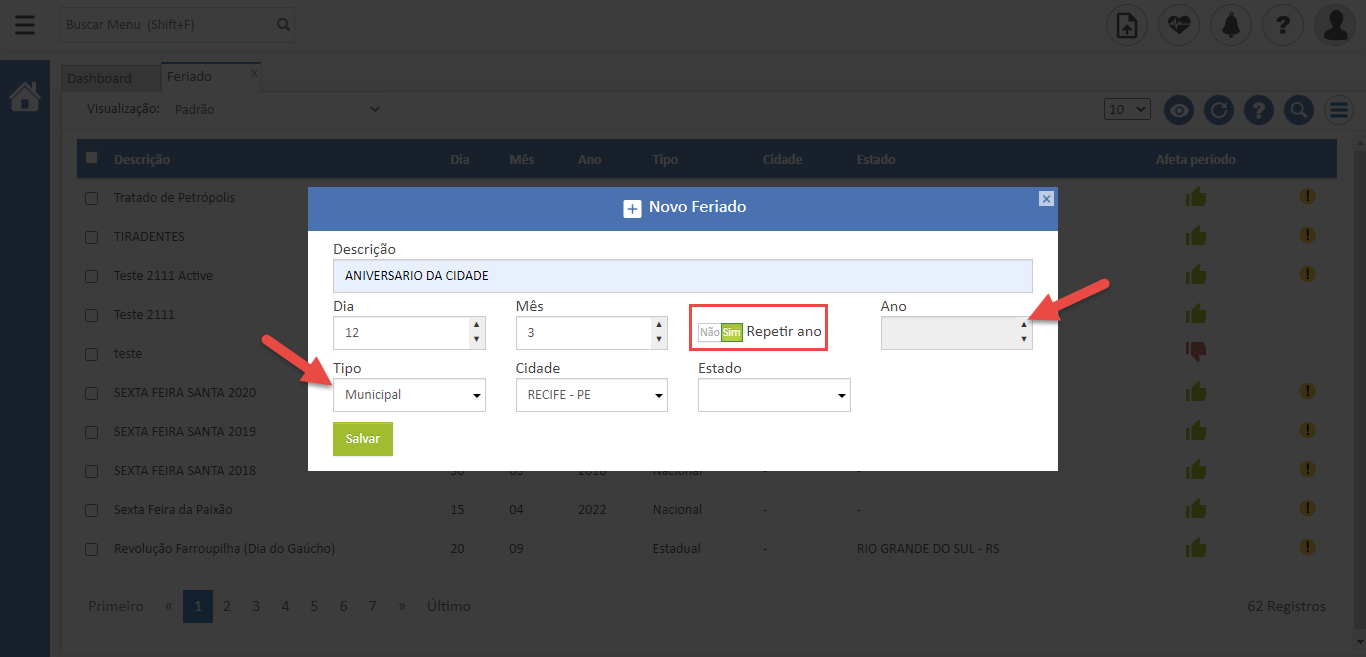Switch to the Dashboard tab

[x=100, y=78]
